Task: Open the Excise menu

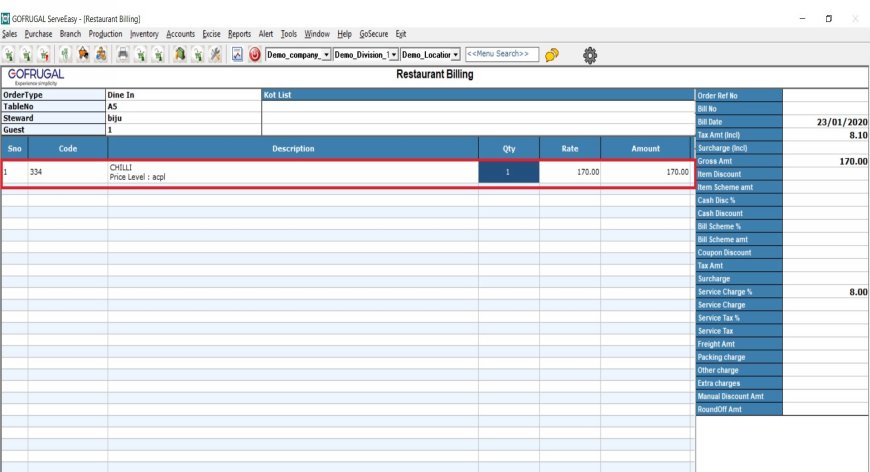Action: click(211, 34)
